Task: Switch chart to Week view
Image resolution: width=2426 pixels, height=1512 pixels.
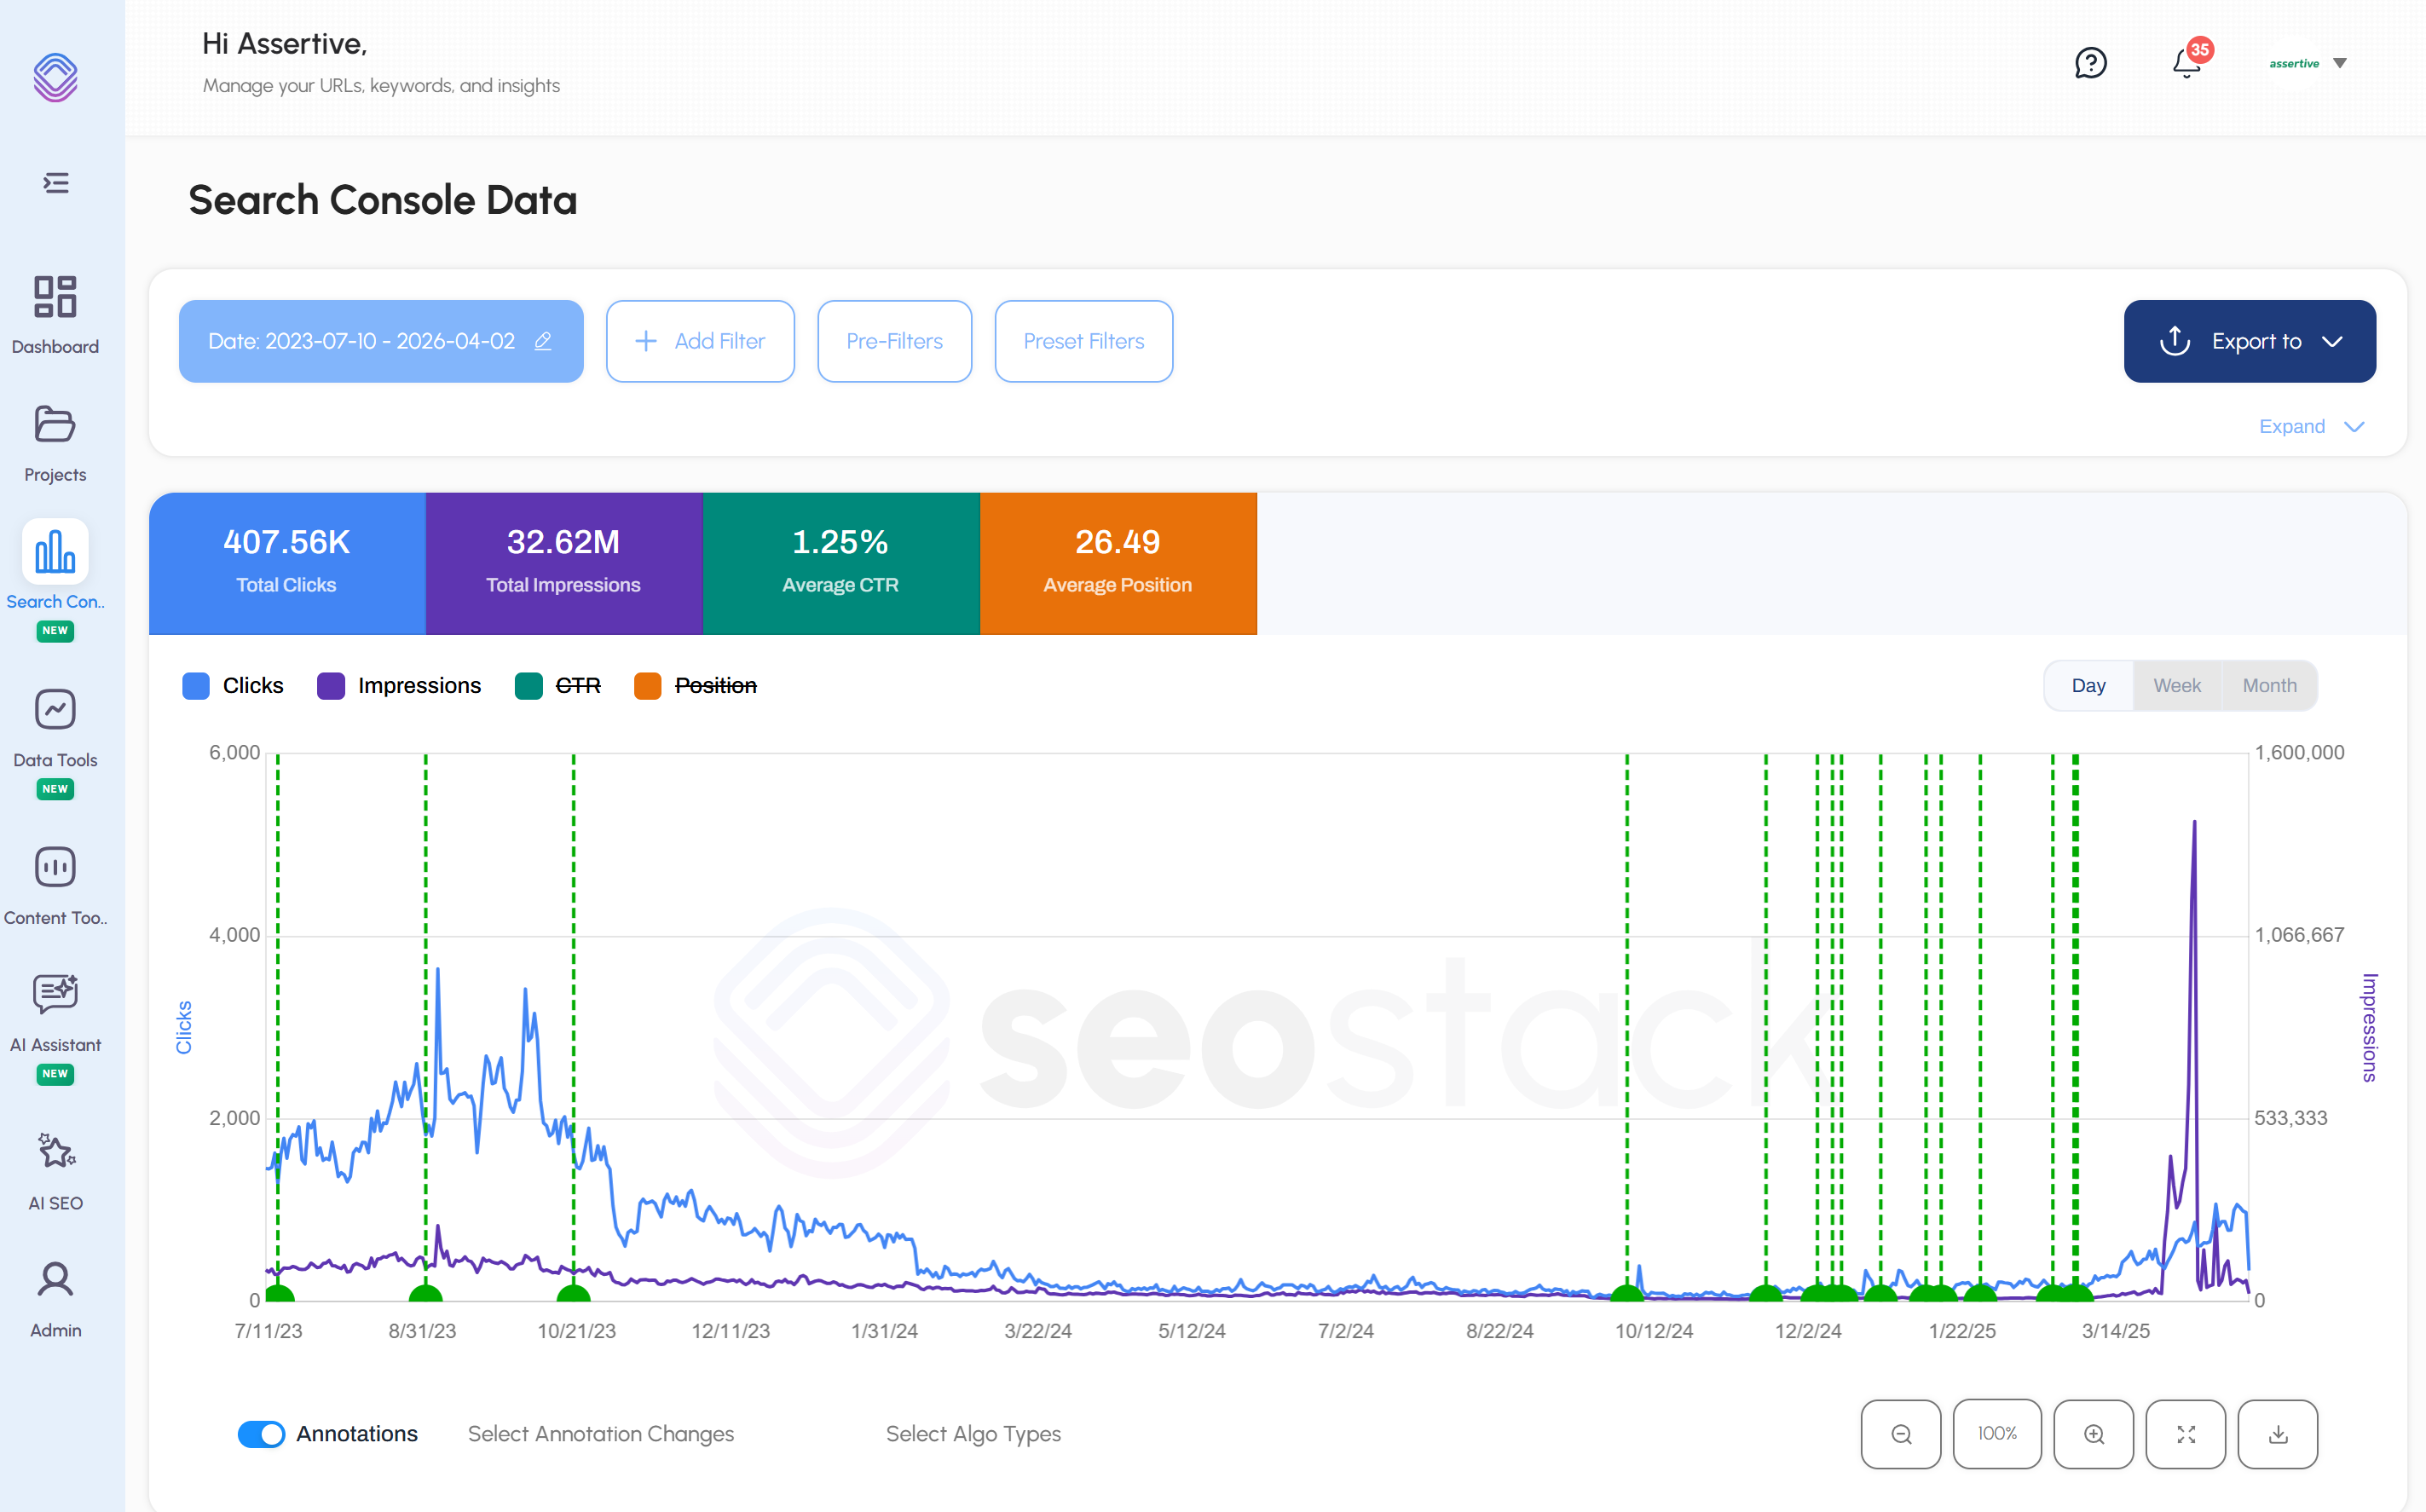Action: pos(2176,686)
